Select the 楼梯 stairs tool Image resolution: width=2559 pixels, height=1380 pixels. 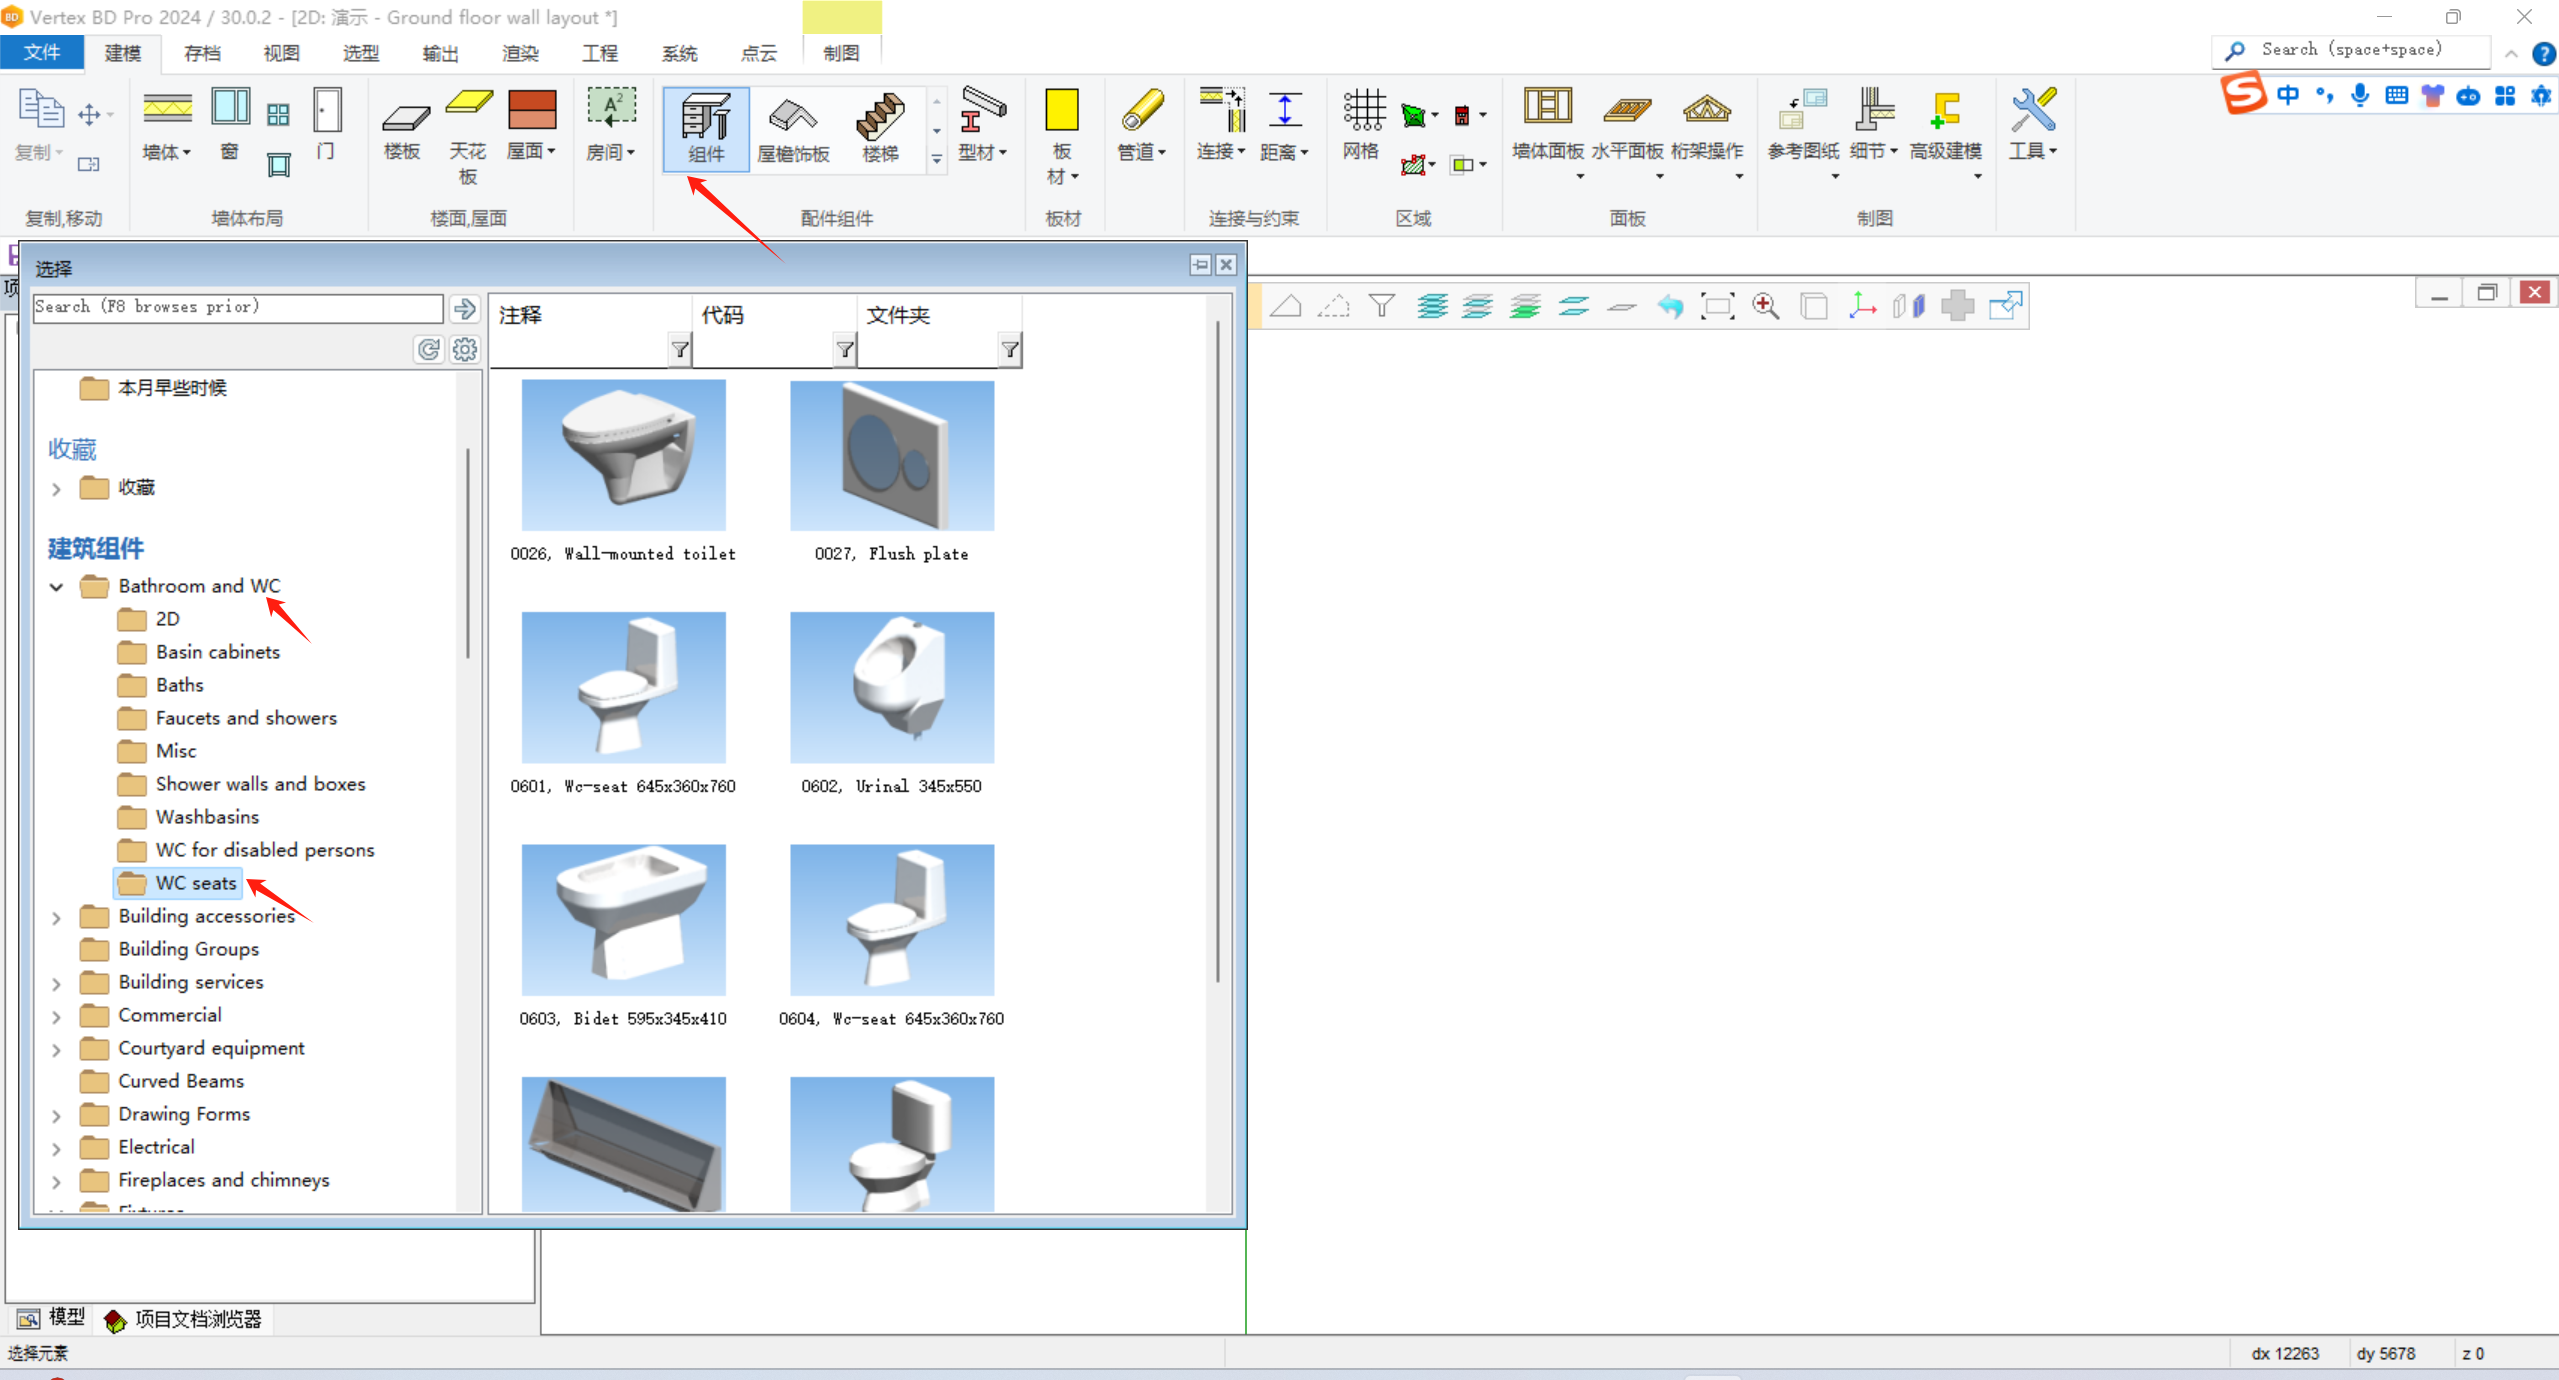(x=880, y=129)
